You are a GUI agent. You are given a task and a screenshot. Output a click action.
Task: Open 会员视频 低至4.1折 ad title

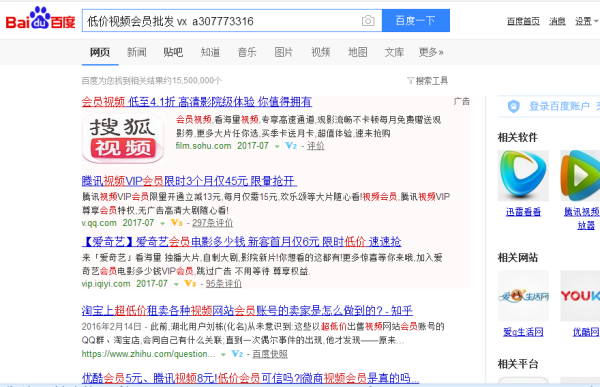click(197, 102)
